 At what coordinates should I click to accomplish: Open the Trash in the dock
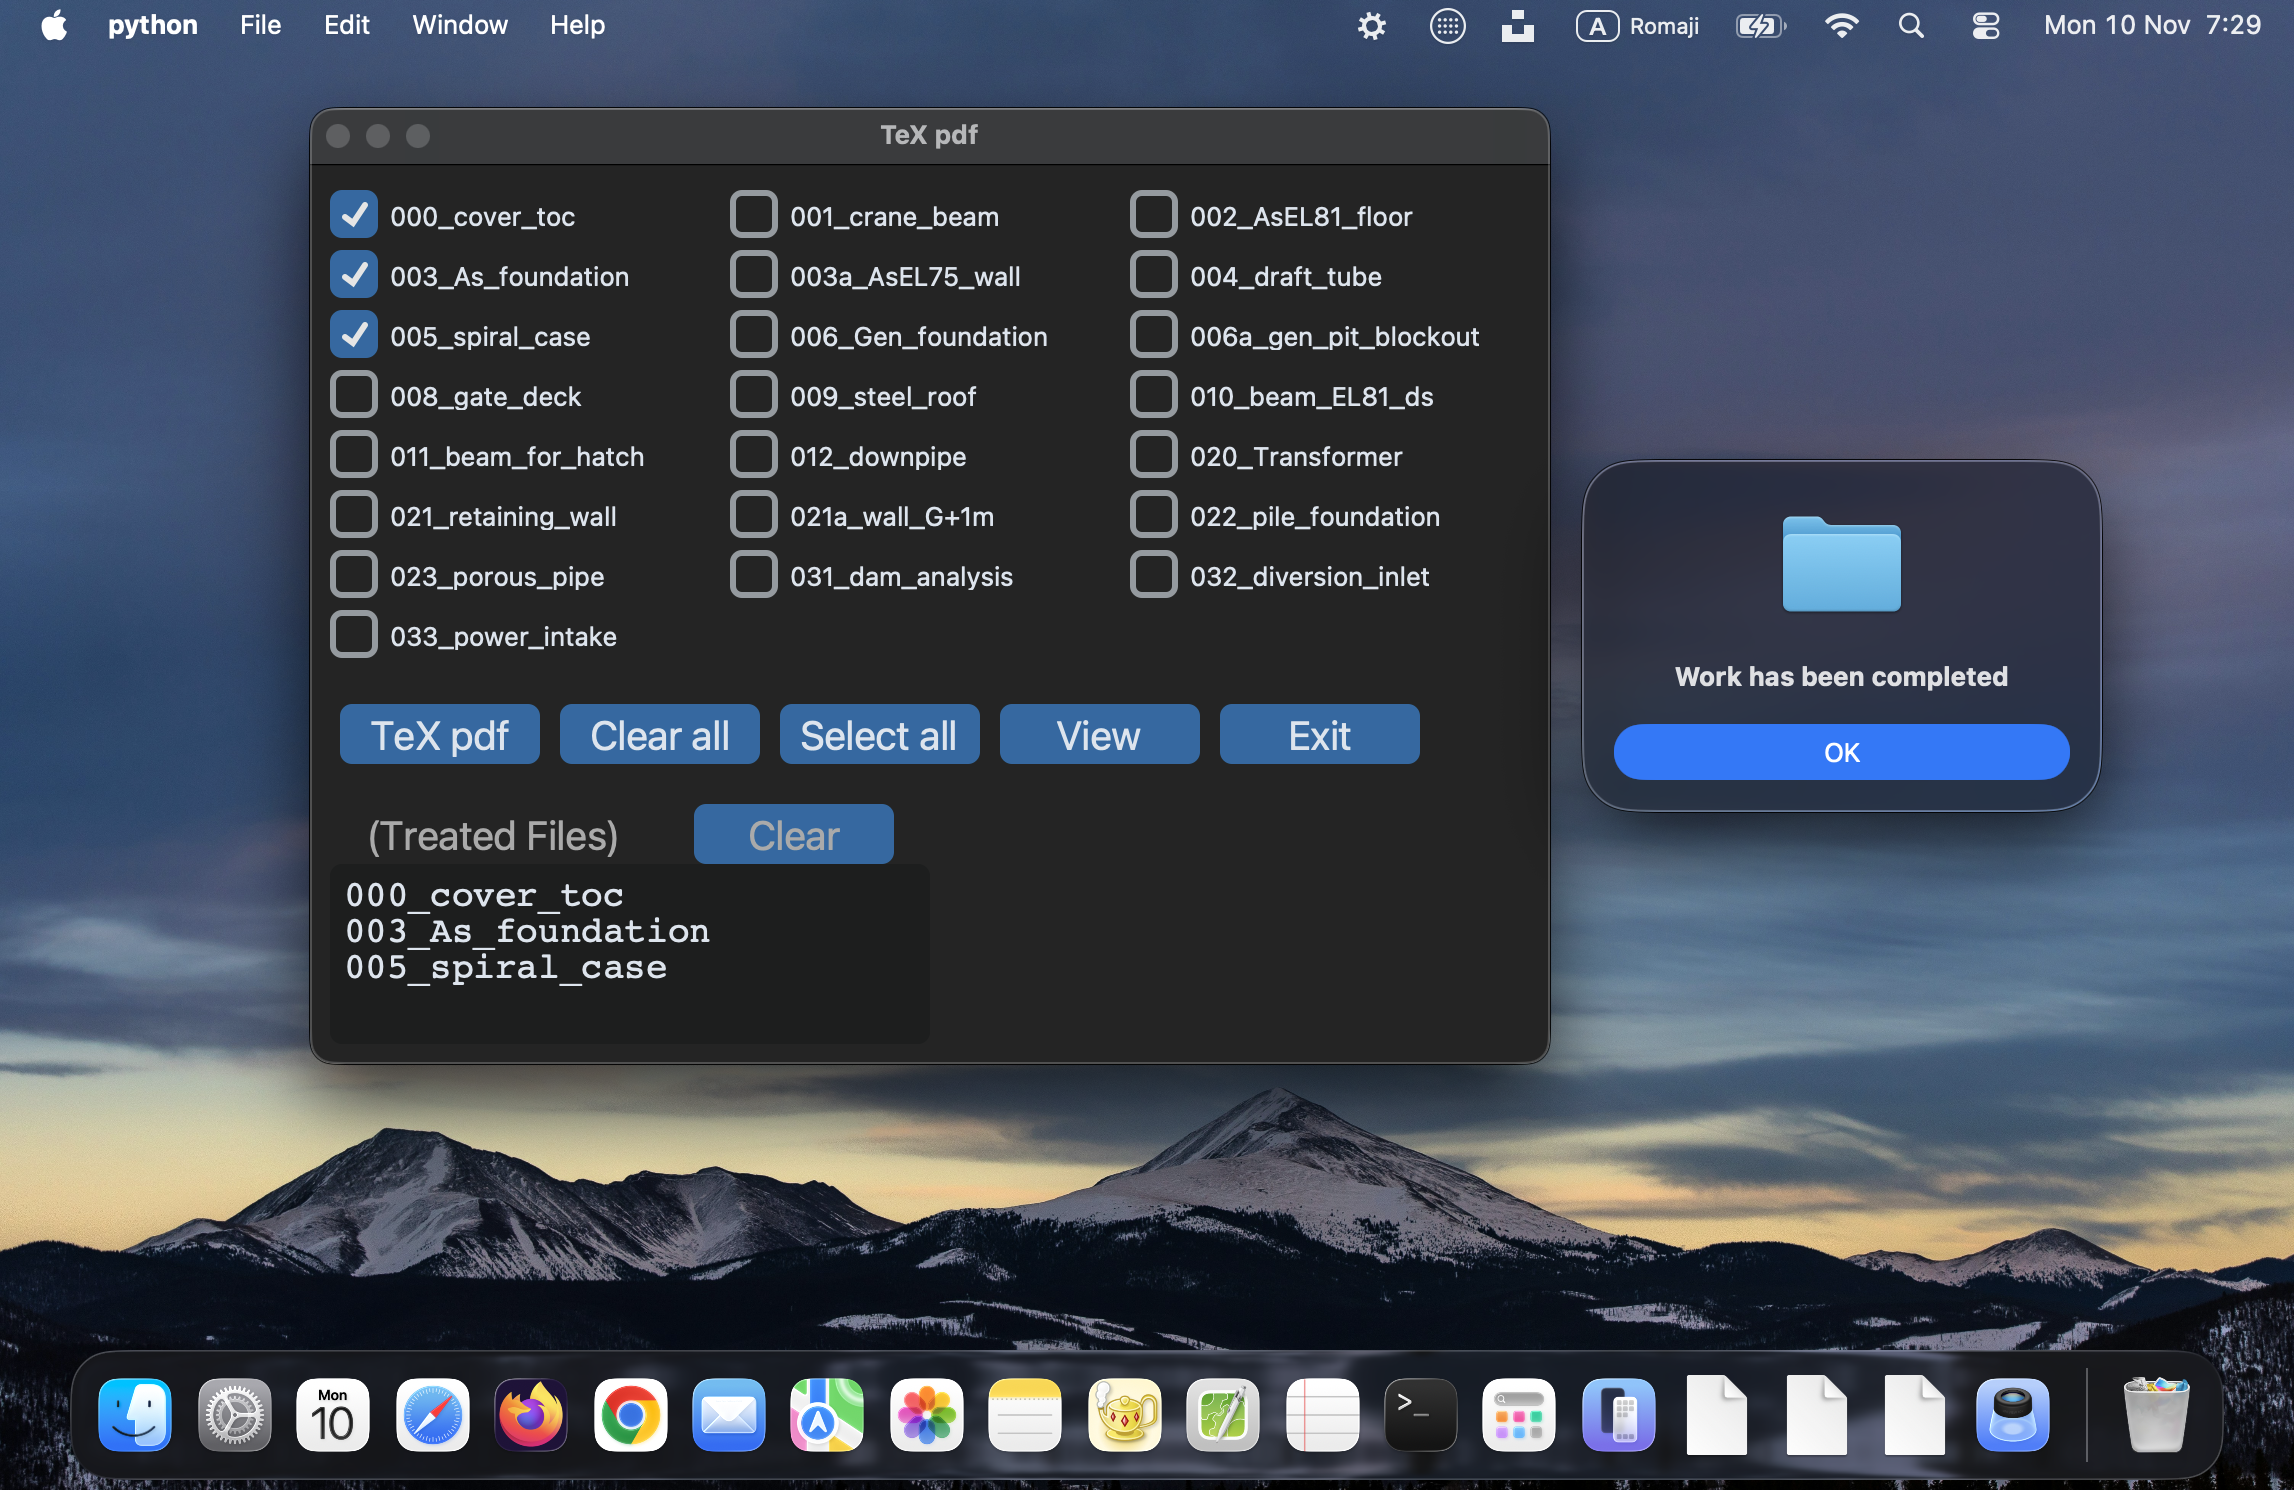tap(2156, 1416)
